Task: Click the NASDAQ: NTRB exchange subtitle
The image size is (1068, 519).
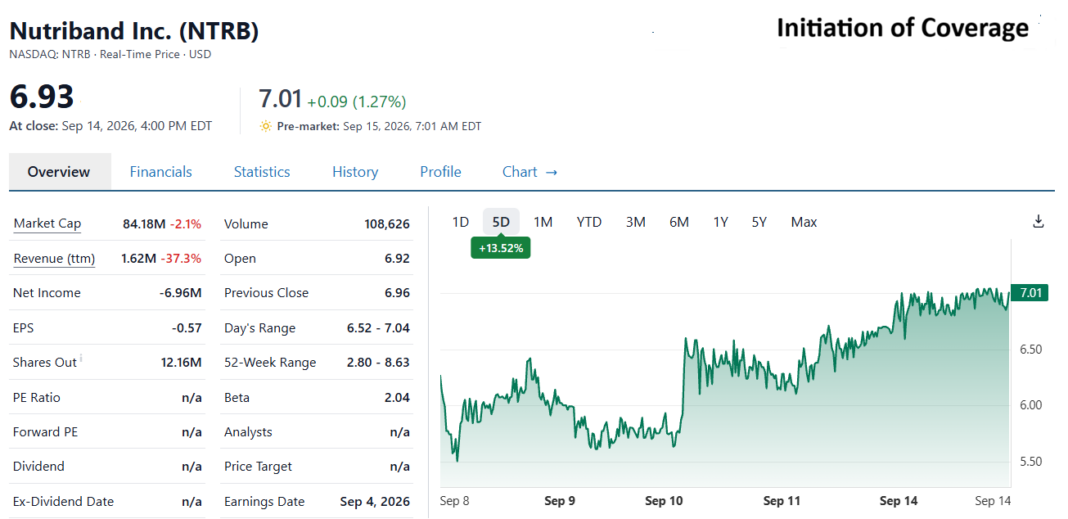Action: 110,54
